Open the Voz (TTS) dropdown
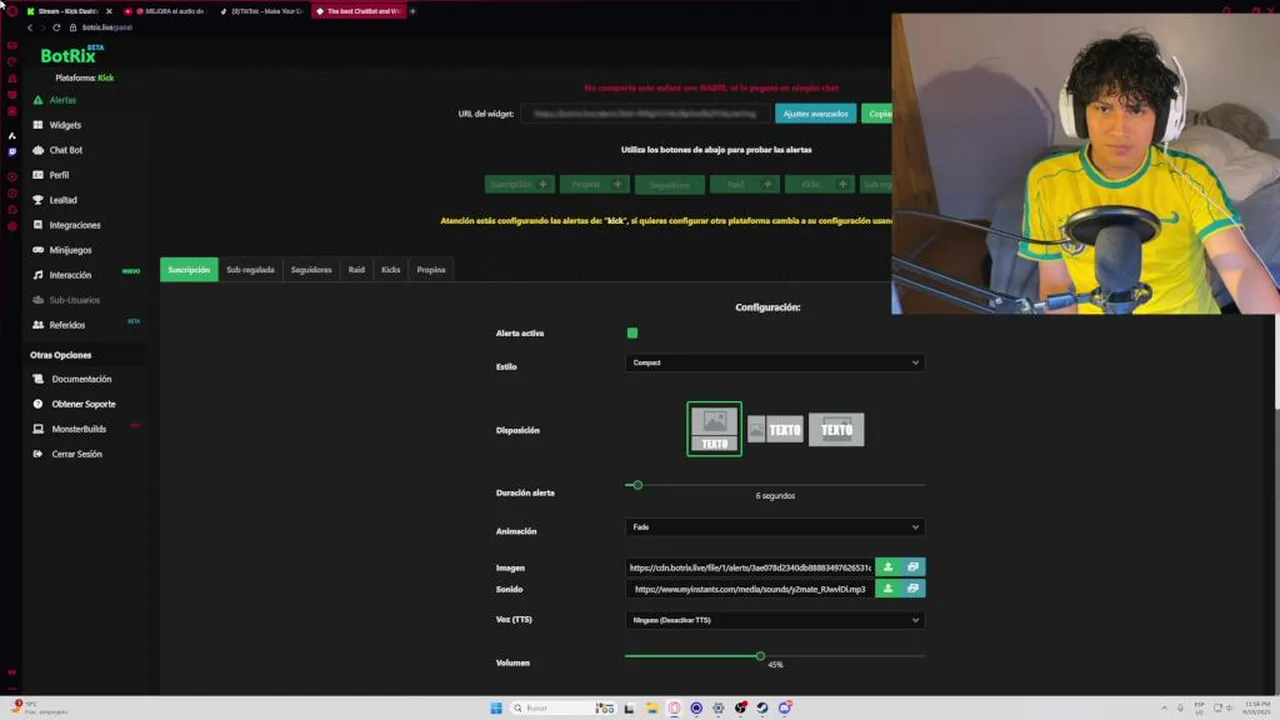Image resolution: width=1280 pixels, height=720 pixels. pos(775,620)
